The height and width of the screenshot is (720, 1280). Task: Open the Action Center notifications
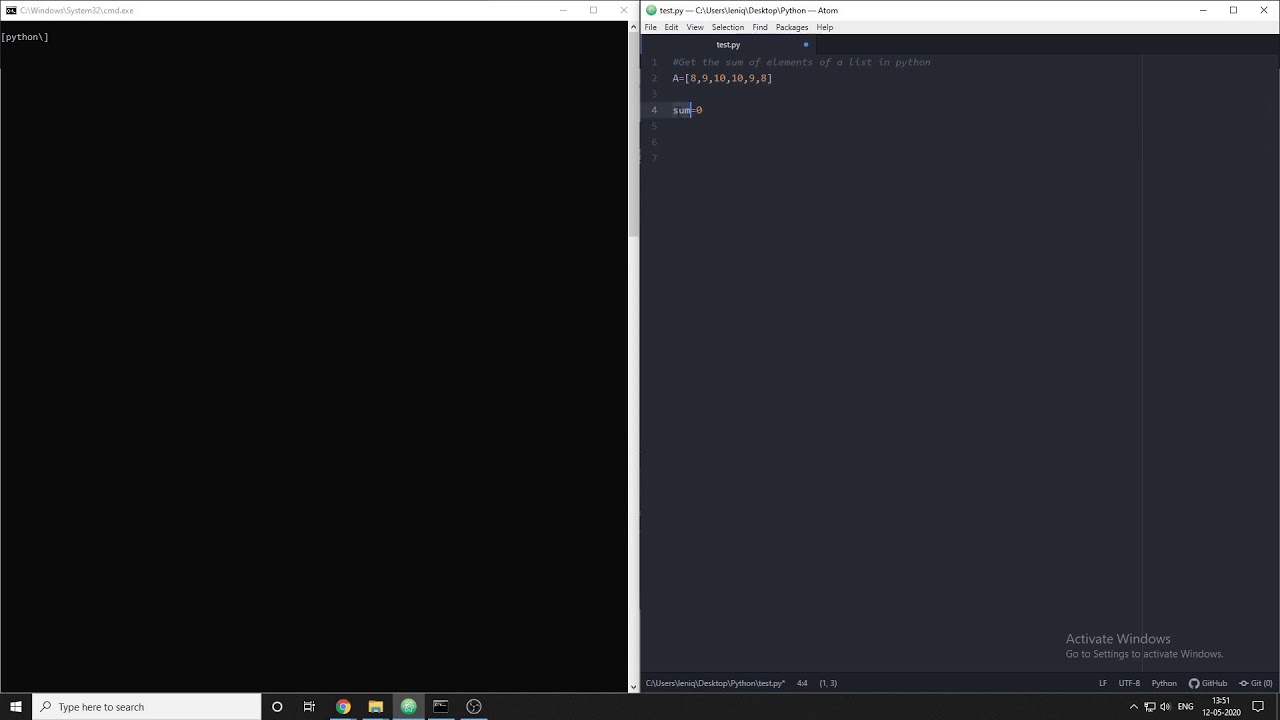tap(1258, 706)
